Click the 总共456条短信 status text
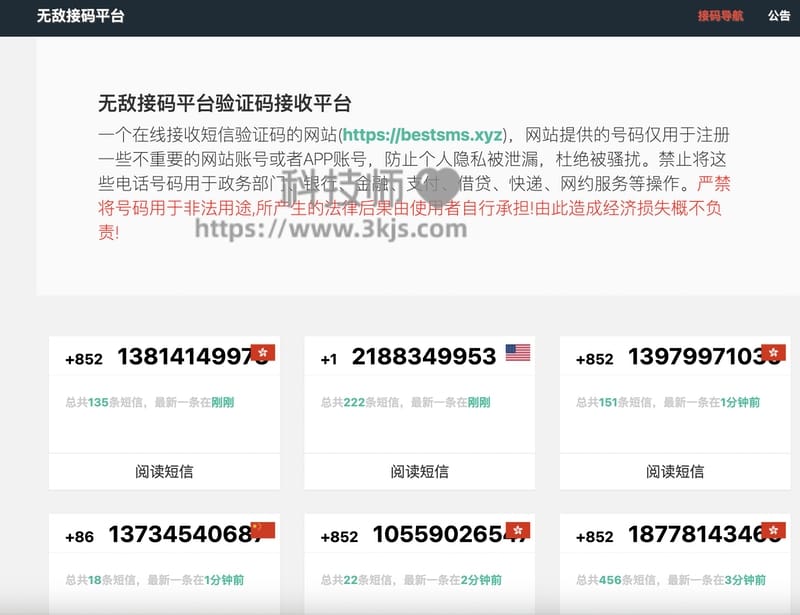This screenshot has width=800, height=615. tap(671, 580)
